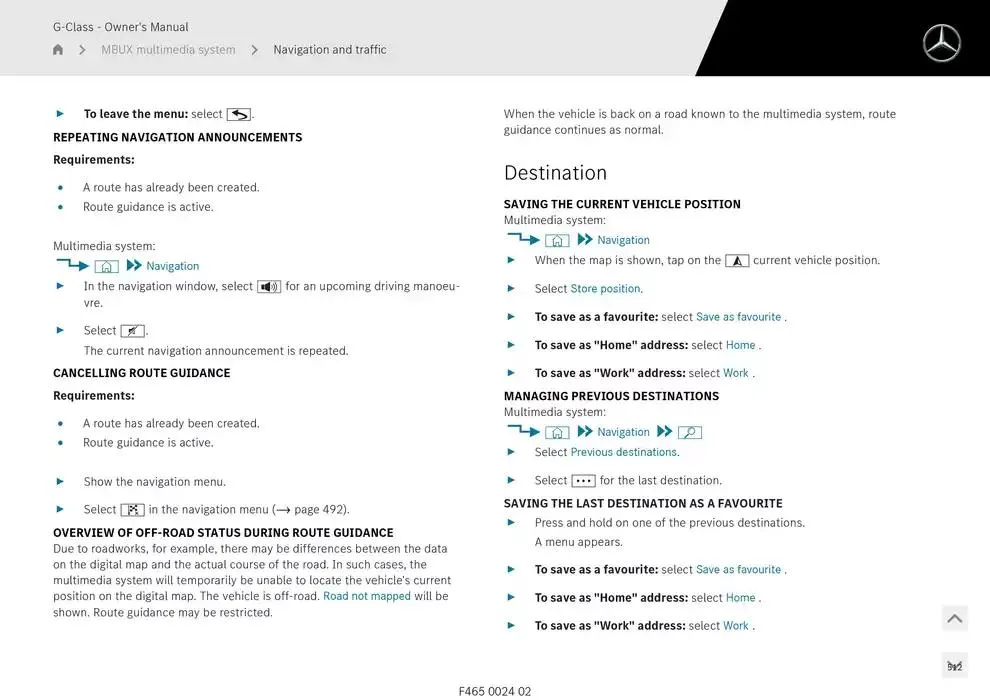
Task: Select the 'Navigation and traffic' breadcrumb item
Action: click(329, 50)
